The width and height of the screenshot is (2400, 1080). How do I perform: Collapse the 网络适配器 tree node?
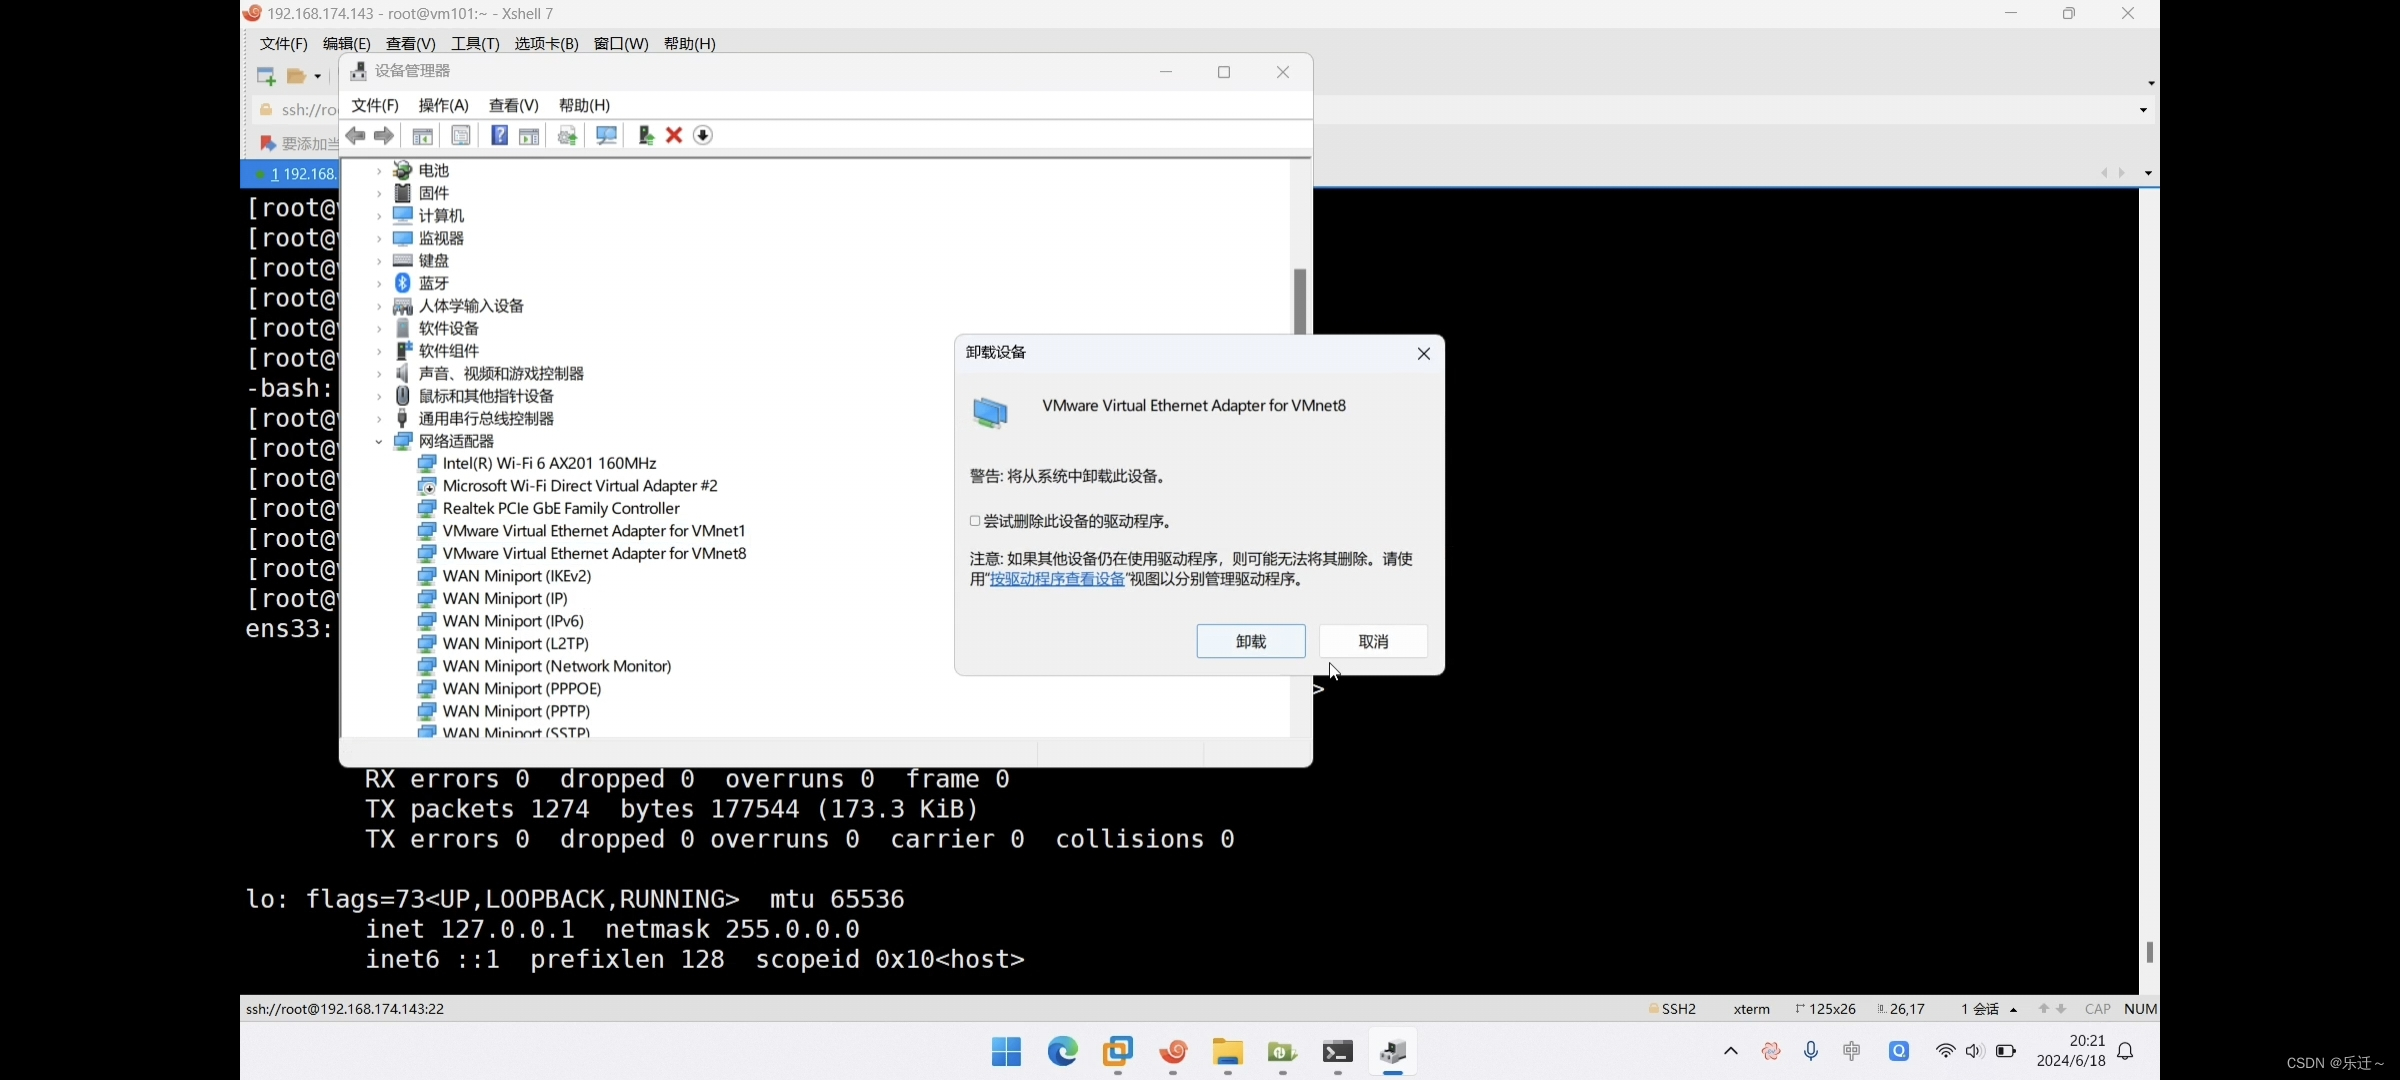click(x=379, y=441)
